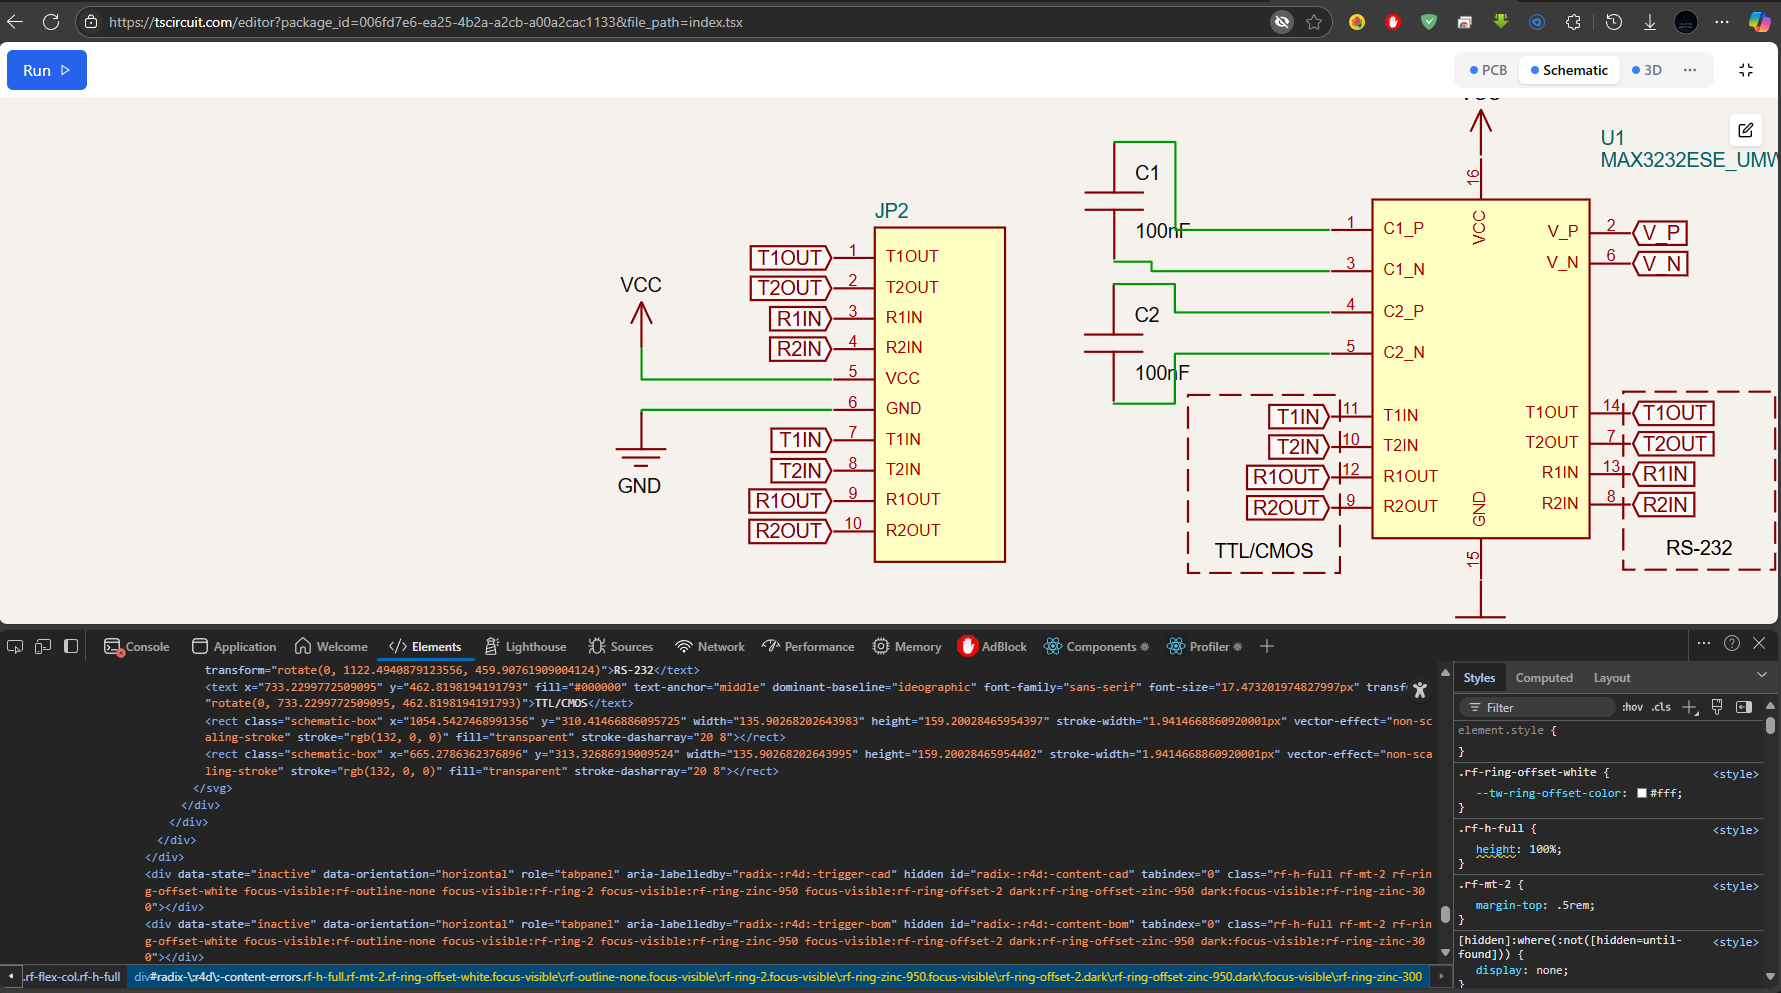This screenshot has width=1781, height=993.
Task: Toggle the .cls element classes panel
Action: pyautogui.click(x=1661, y=707)
